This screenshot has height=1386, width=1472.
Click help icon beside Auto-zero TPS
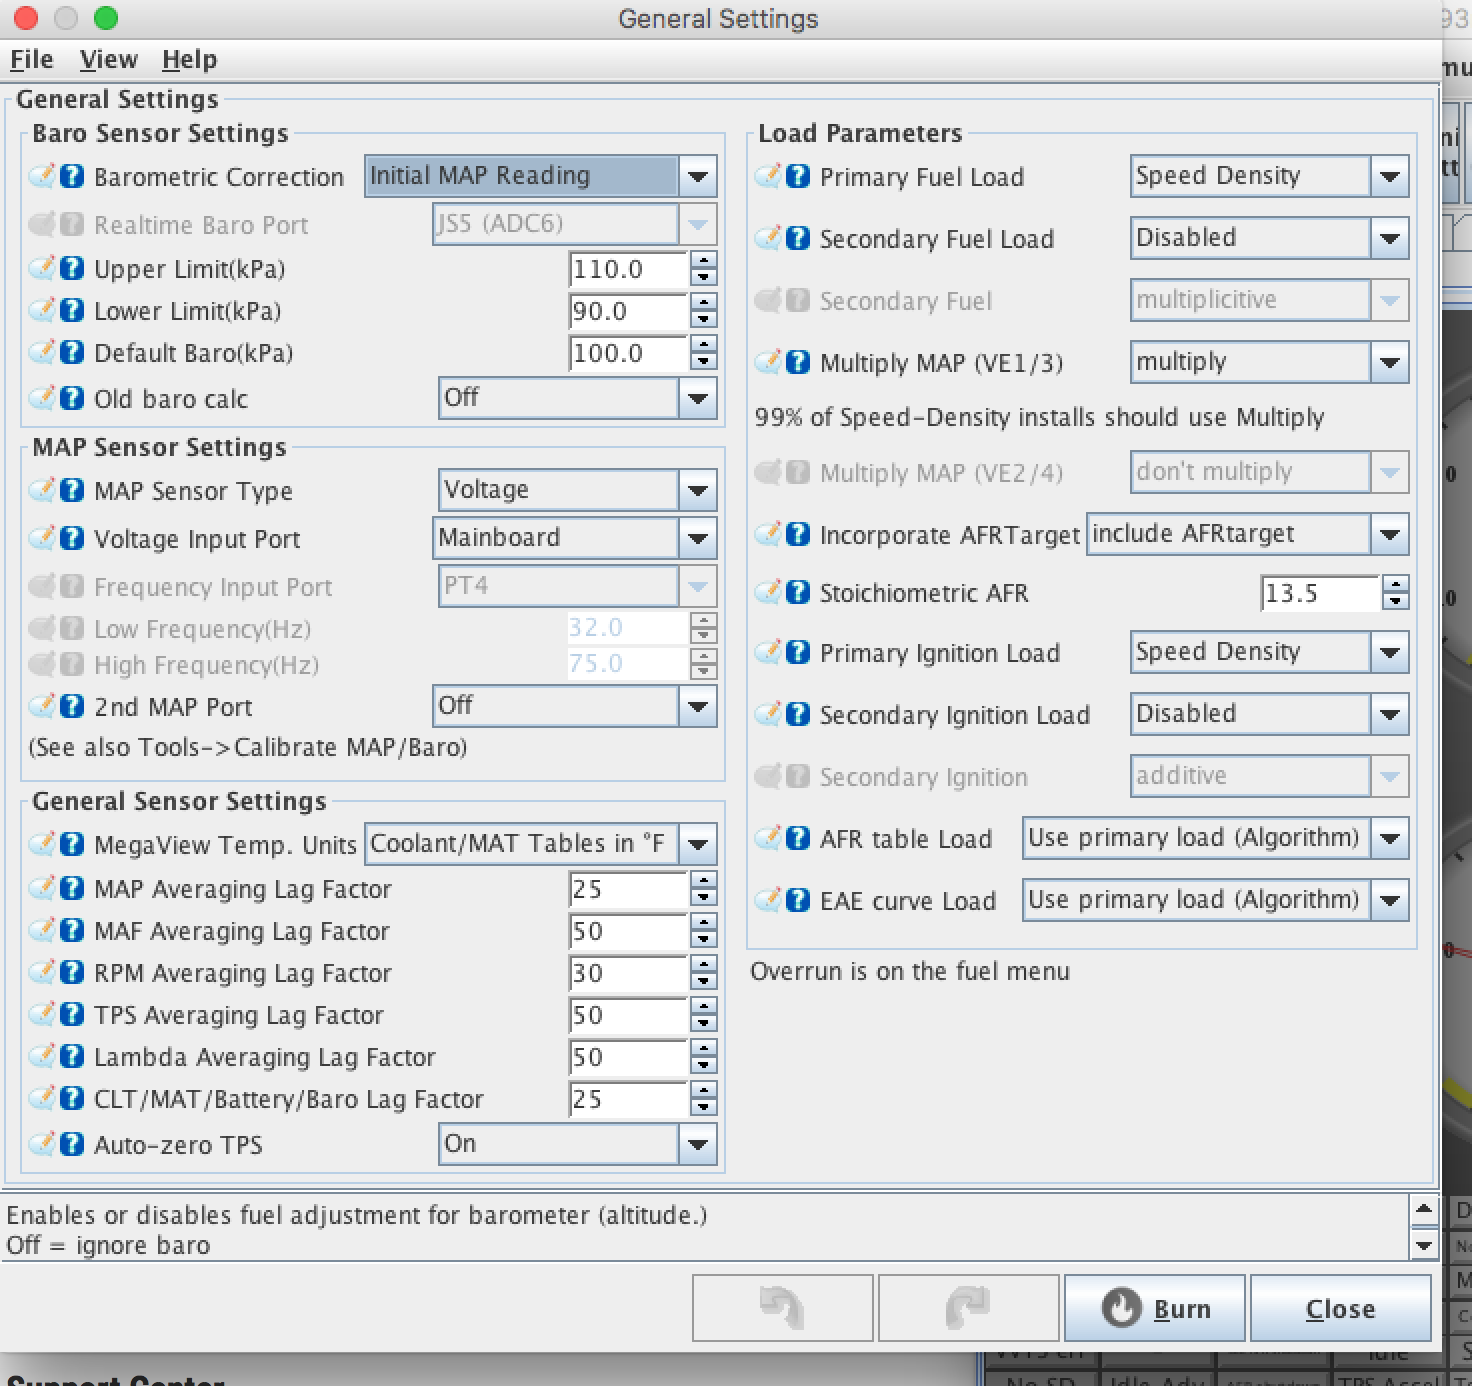pos(72,1144)
